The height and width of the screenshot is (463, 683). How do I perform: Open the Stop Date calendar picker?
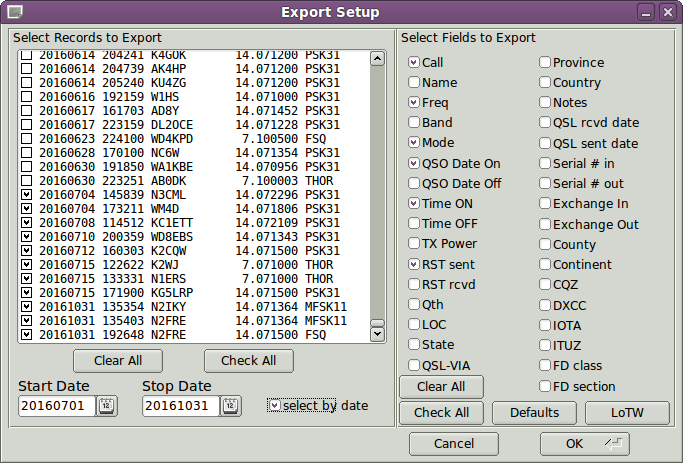coord(230,406)
